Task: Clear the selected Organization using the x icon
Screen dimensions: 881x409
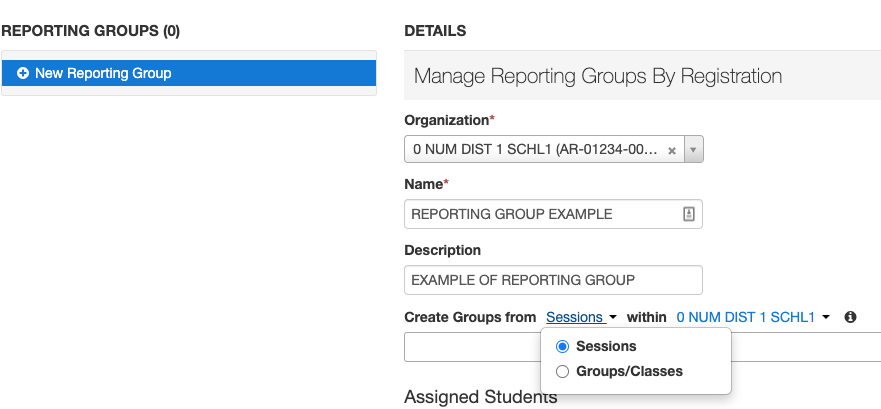Action: pos(673,150)
